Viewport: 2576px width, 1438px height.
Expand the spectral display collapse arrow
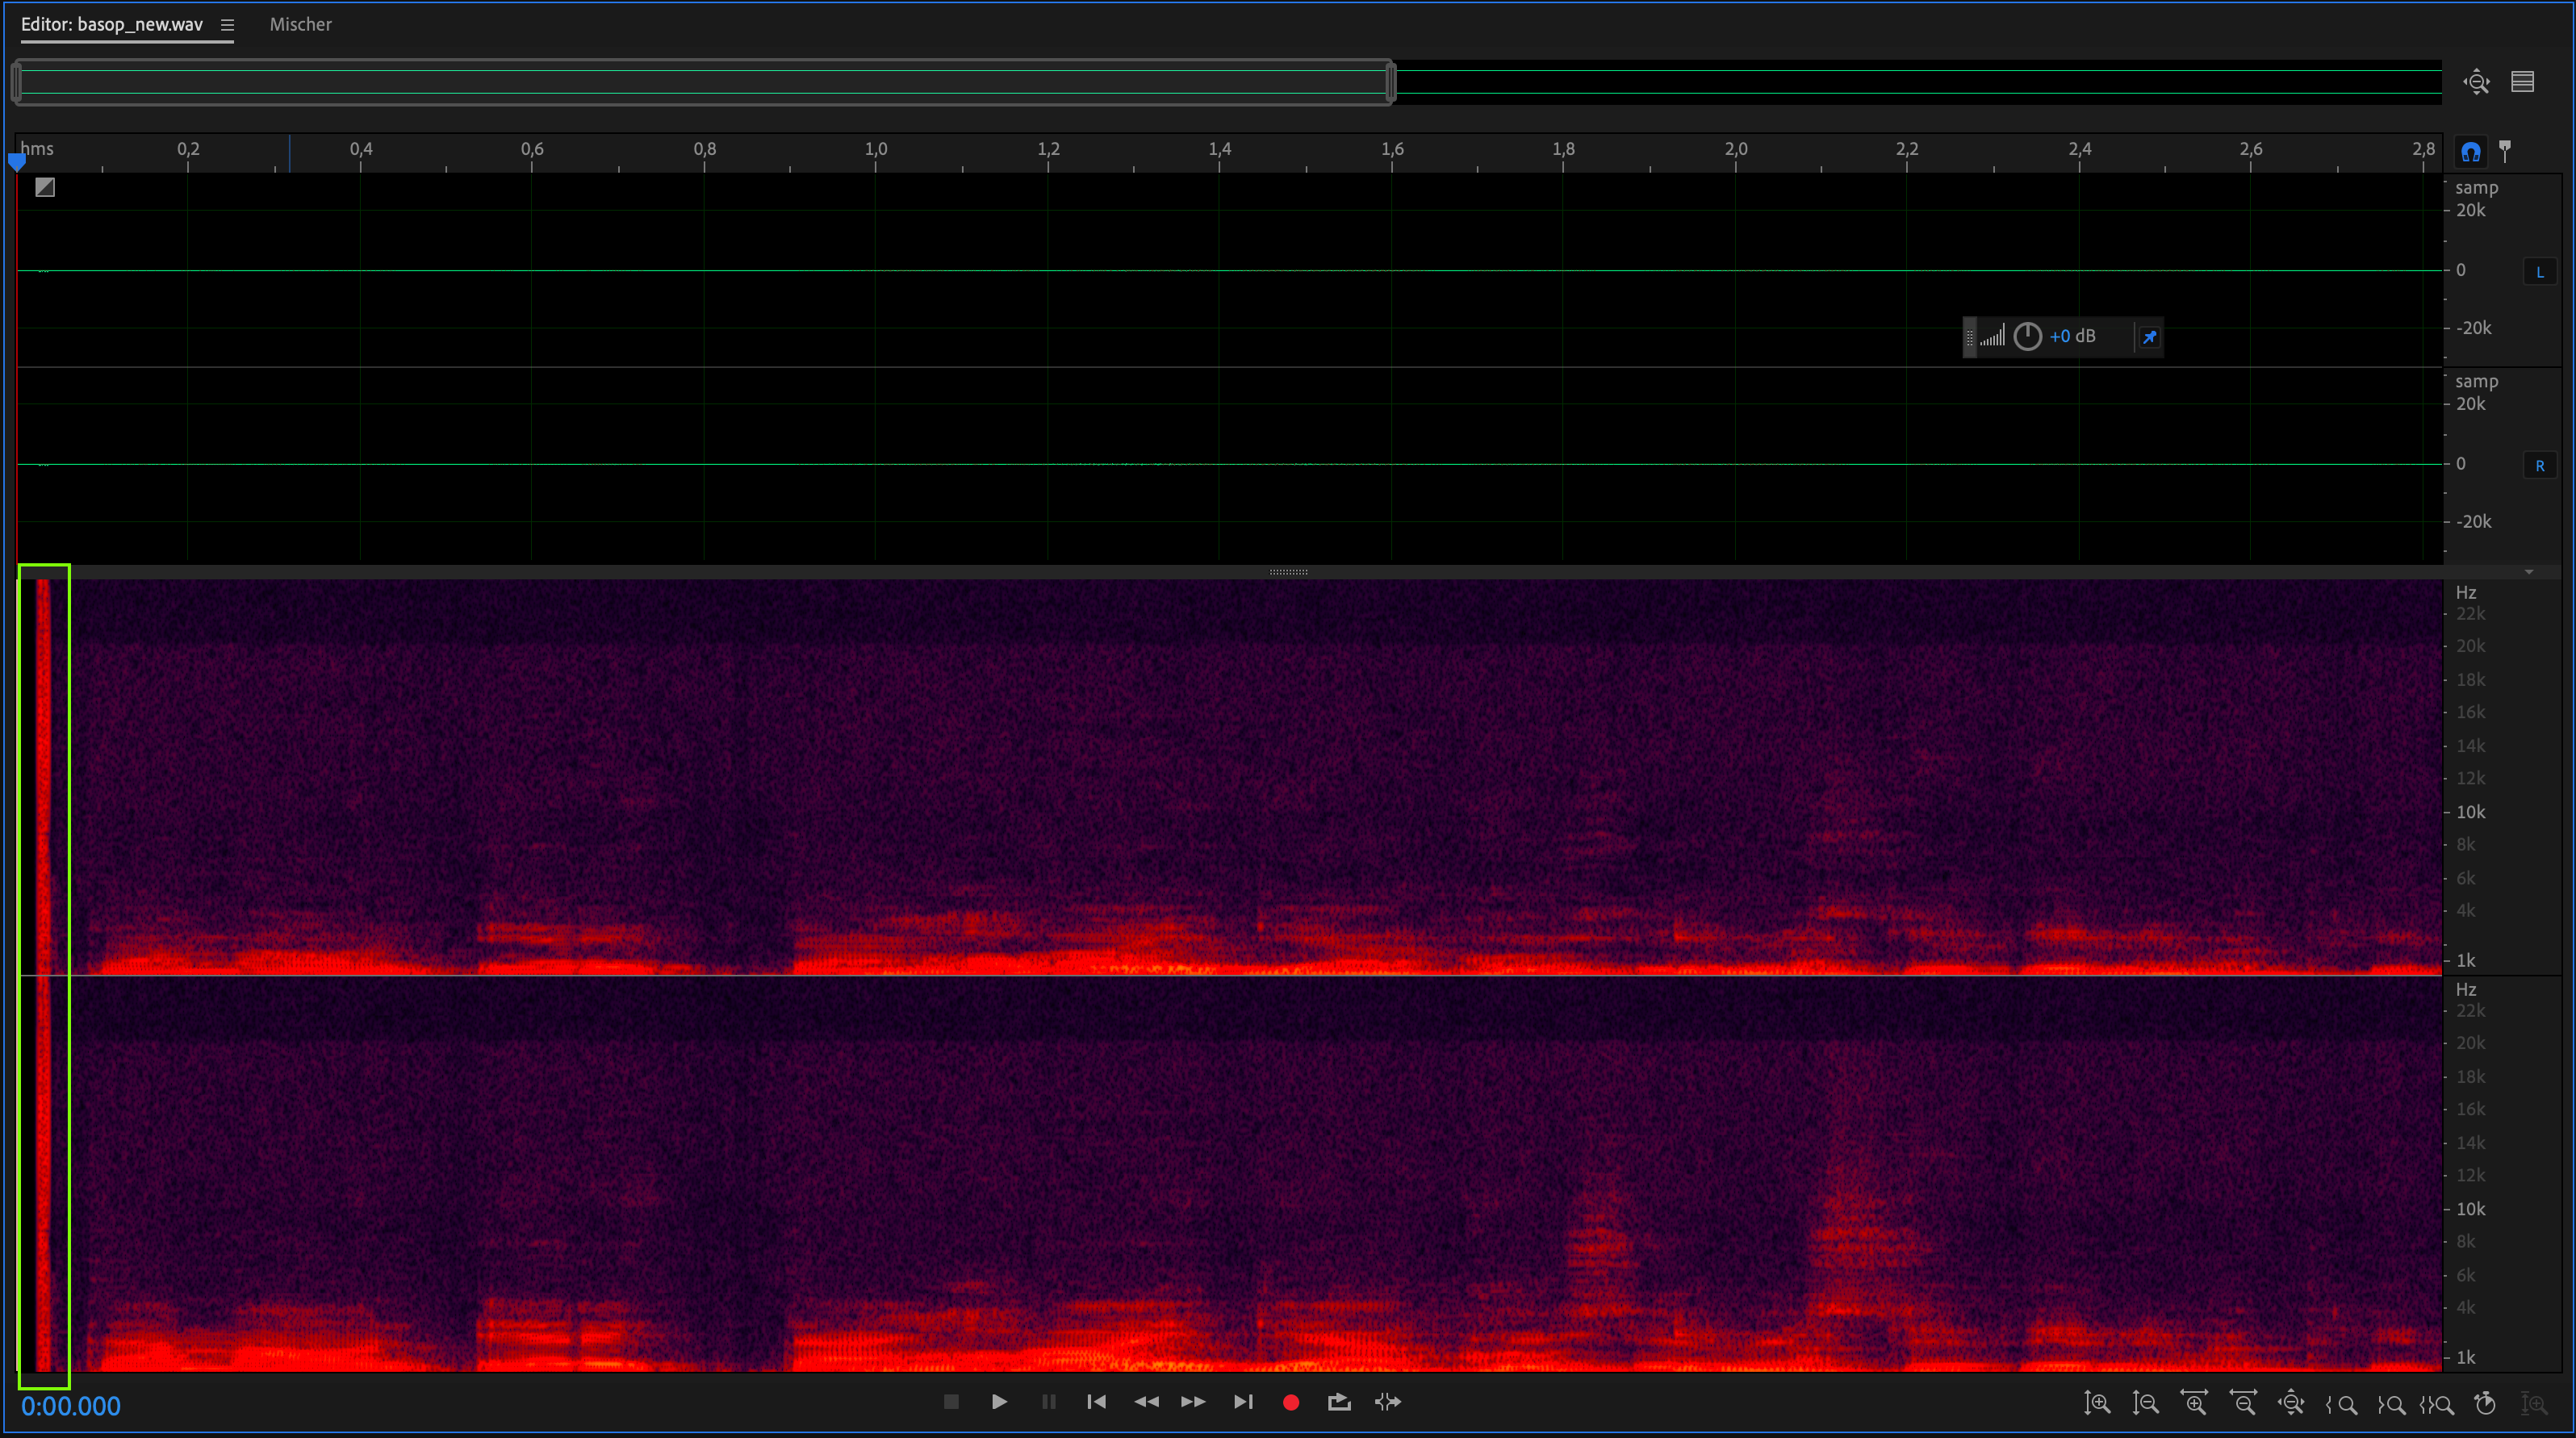(x=2528, y=572)
